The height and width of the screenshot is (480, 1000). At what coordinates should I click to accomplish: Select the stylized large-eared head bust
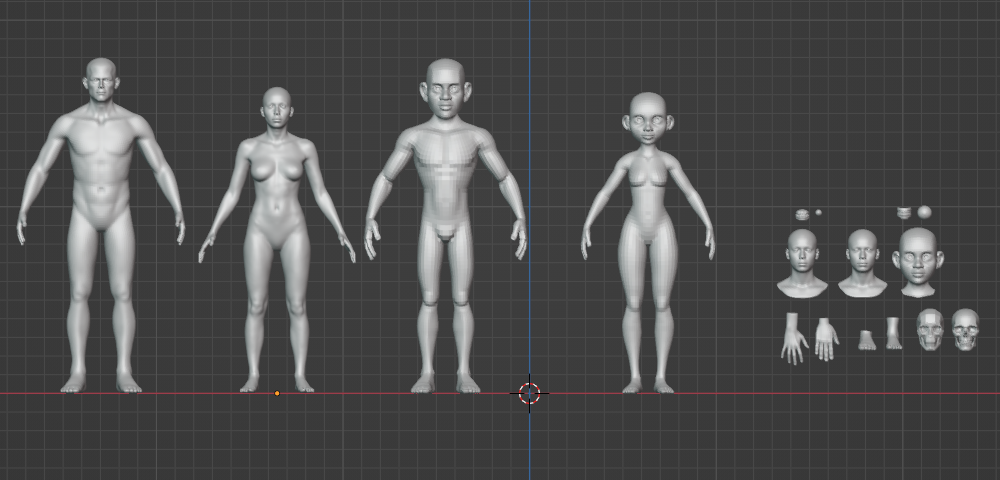(918, 262)
